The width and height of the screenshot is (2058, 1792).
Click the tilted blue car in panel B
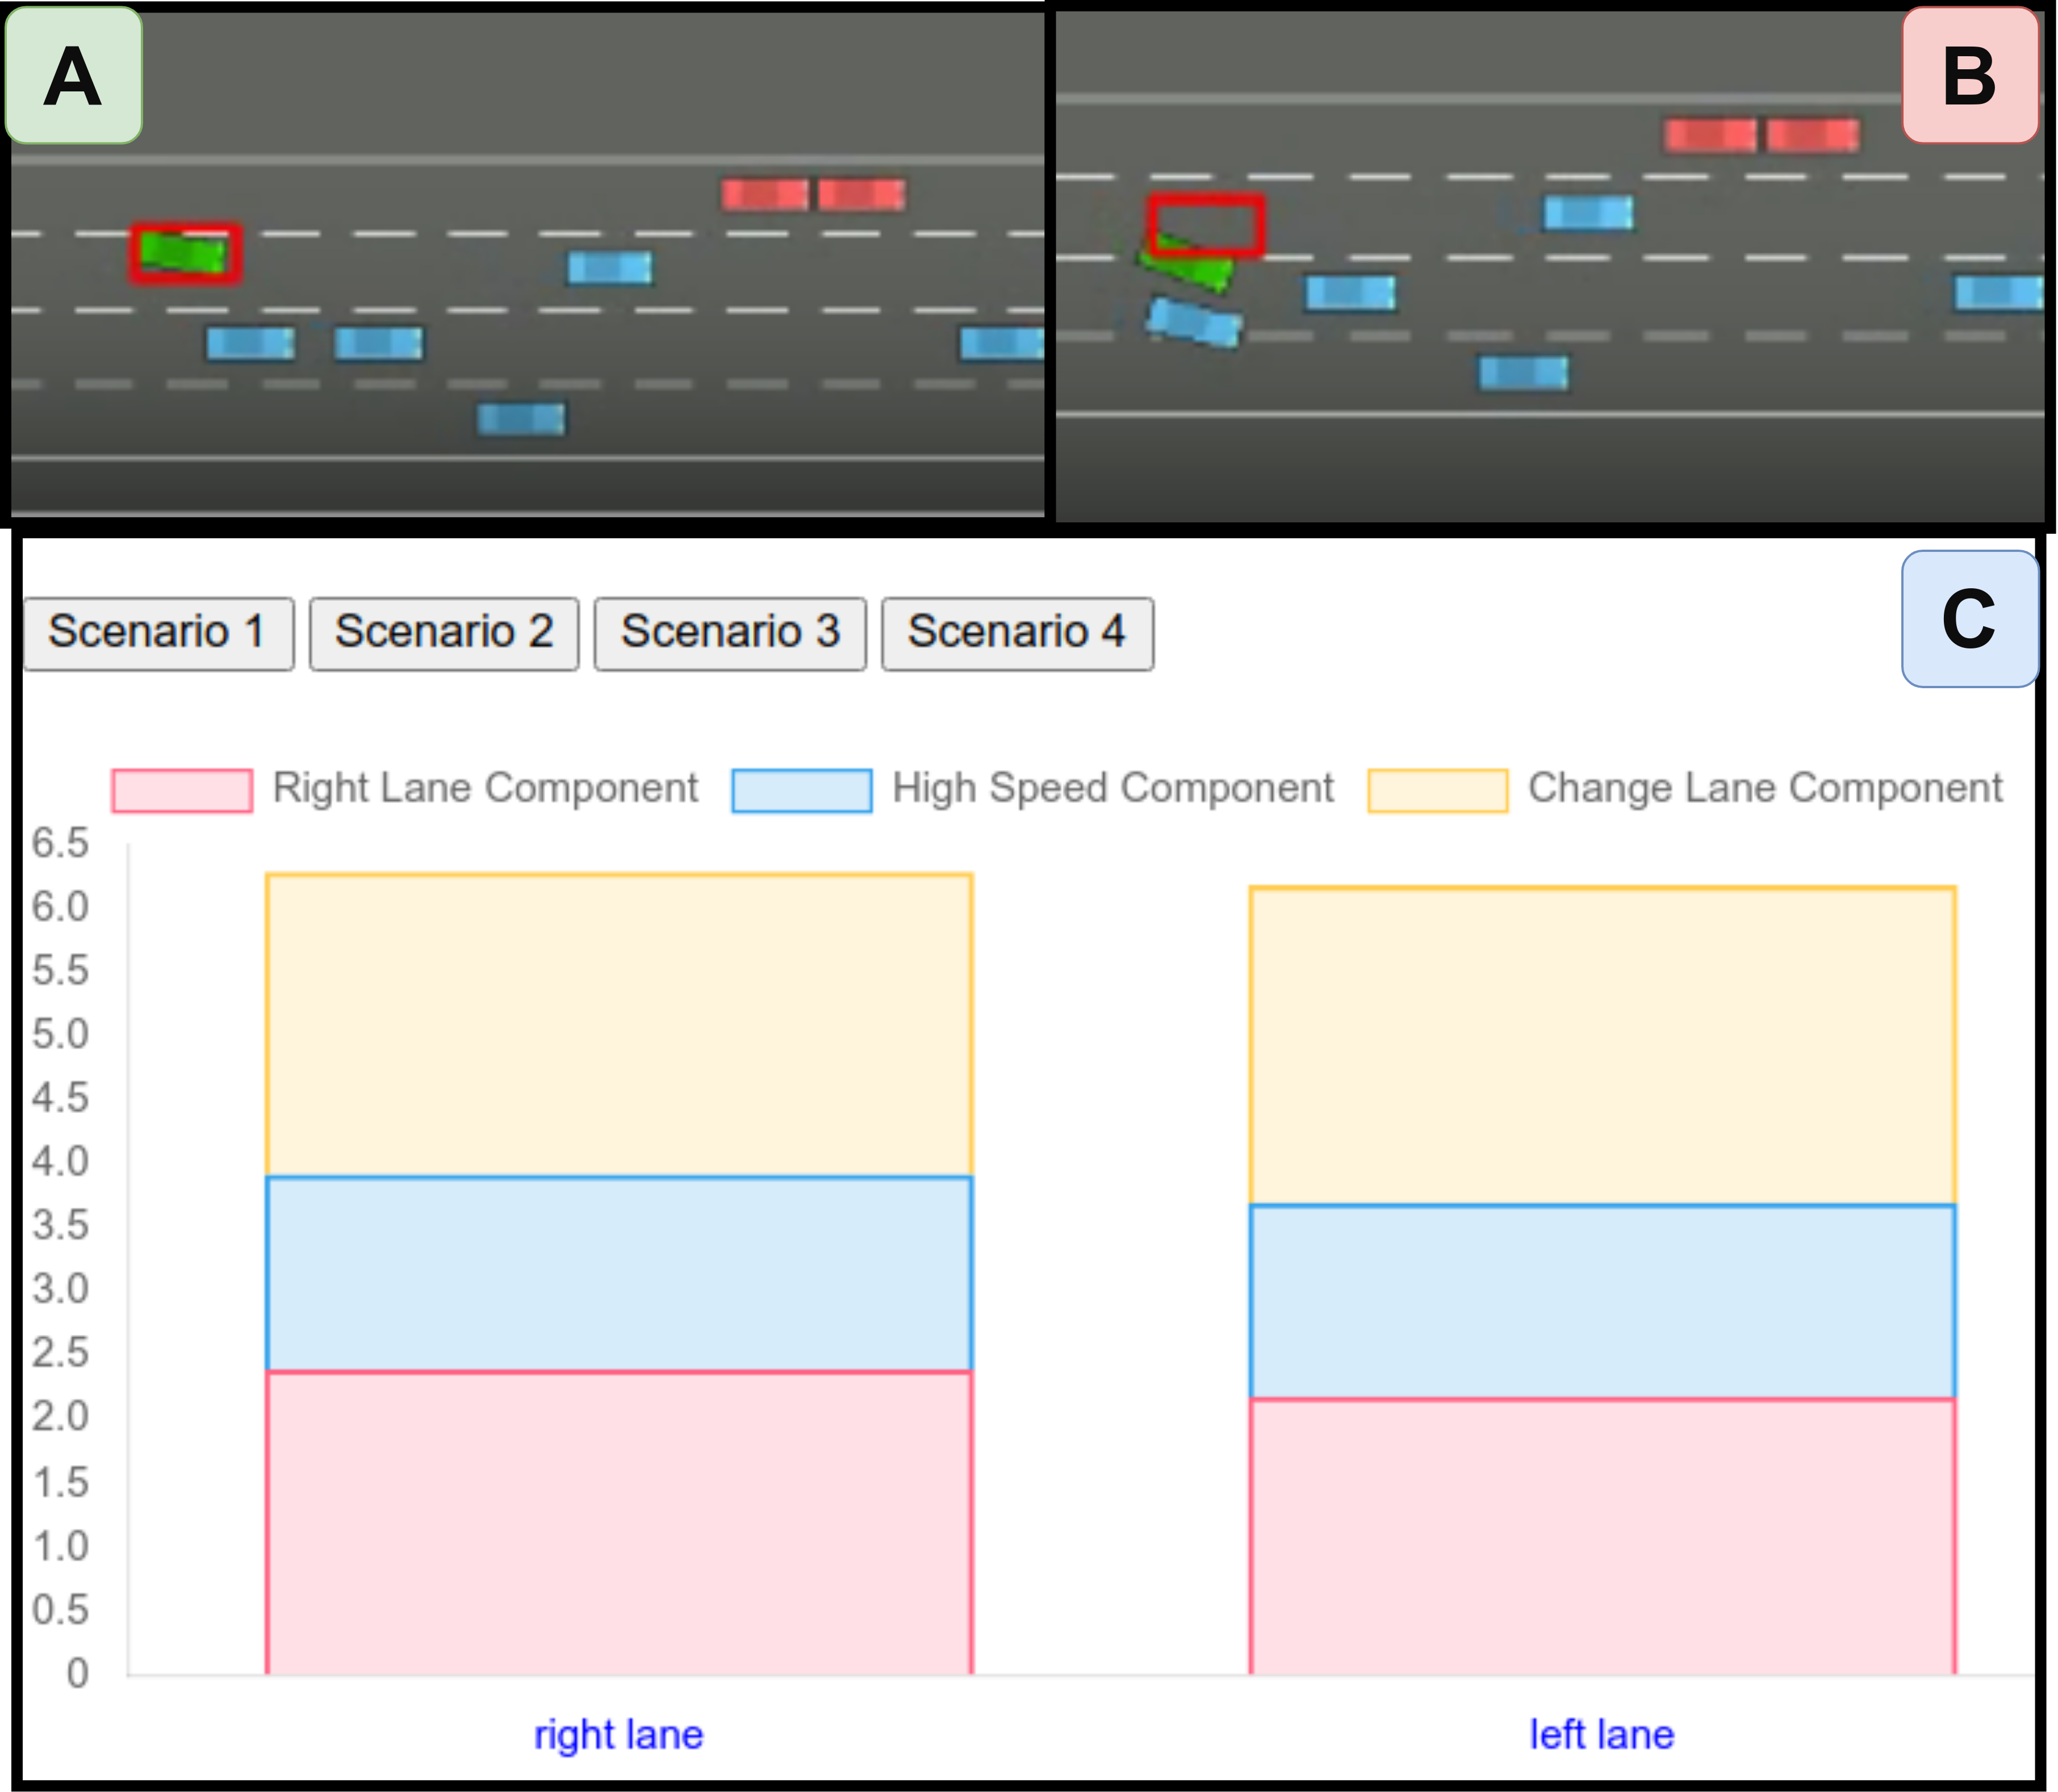click(x=1194, y=323)
